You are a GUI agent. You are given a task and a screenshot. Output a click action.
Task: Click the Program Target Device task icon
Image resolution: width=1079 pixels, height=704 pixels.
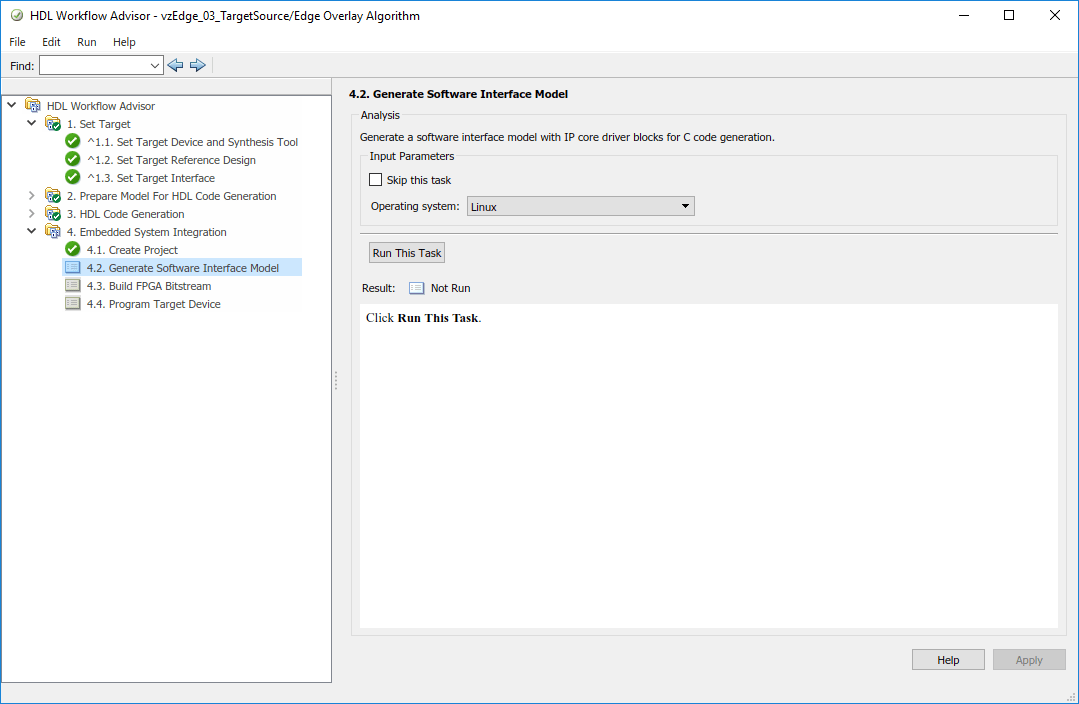click(x=72, y=304)
